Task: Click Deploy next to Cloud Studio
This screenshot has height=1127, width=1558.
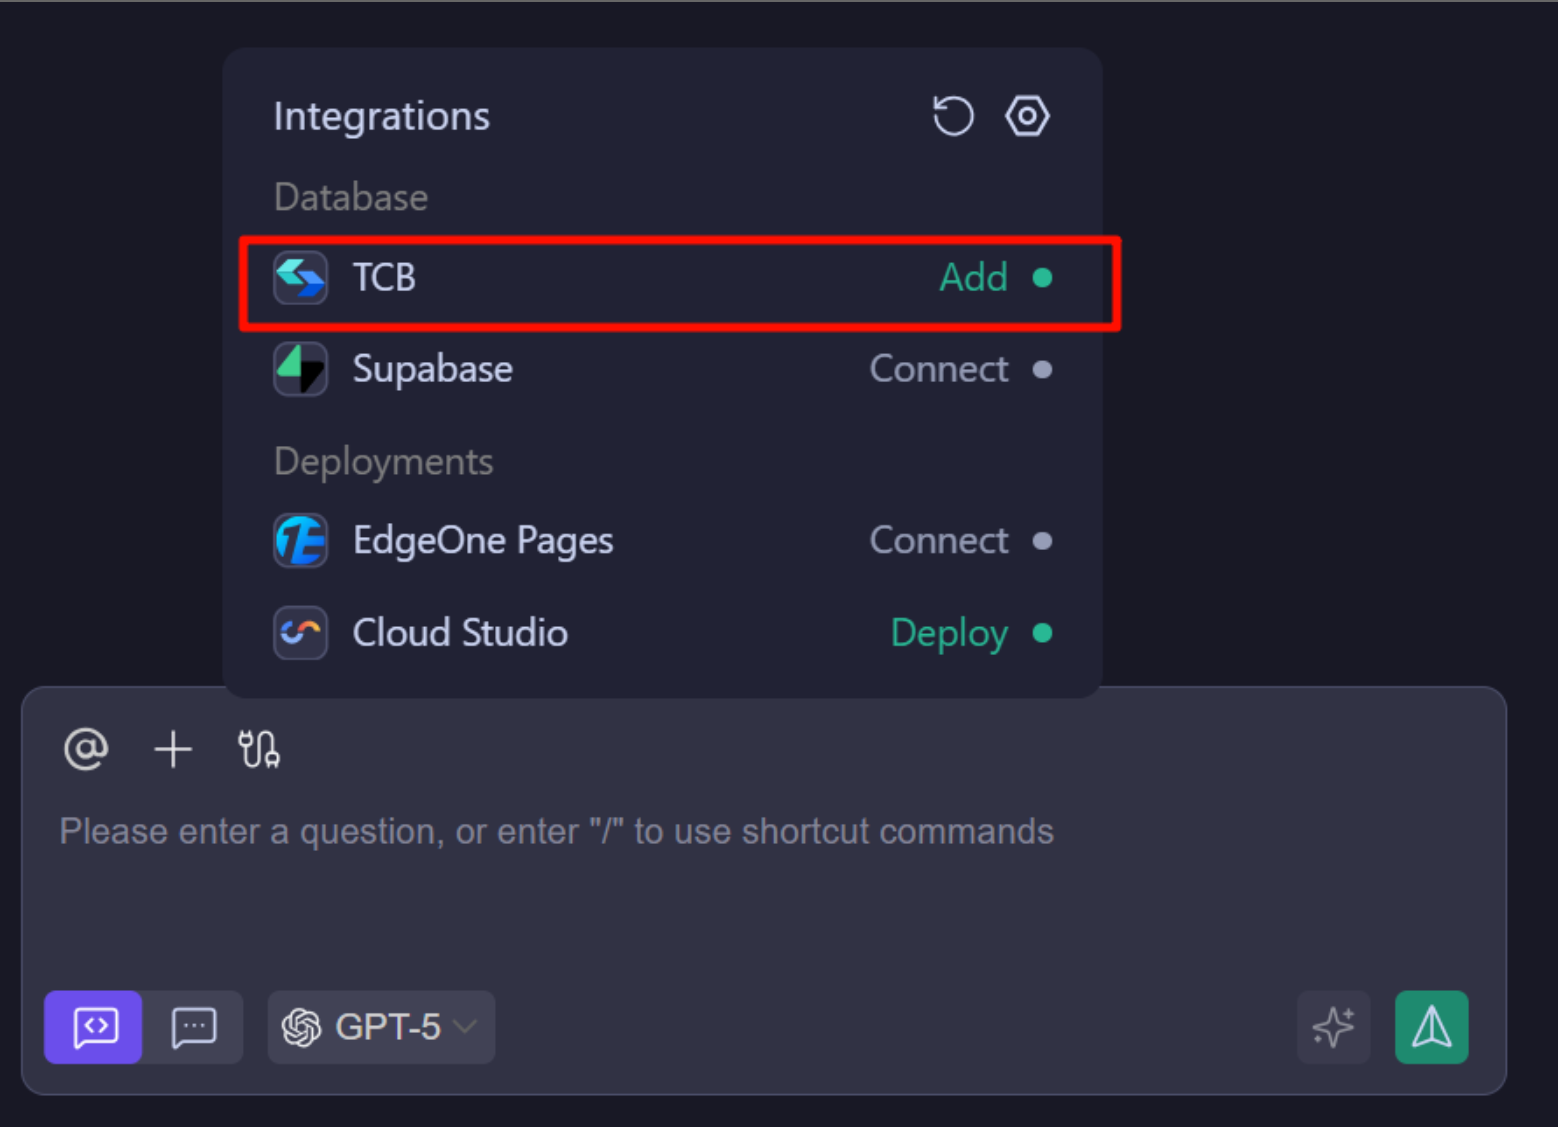Action: (949, 633)
